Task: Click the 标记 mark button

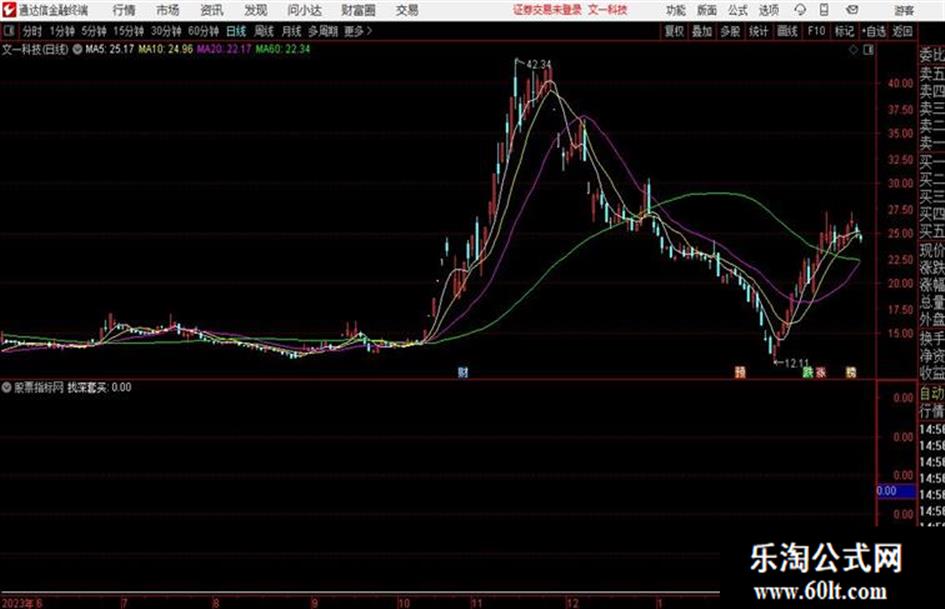Action: [844, 31]
